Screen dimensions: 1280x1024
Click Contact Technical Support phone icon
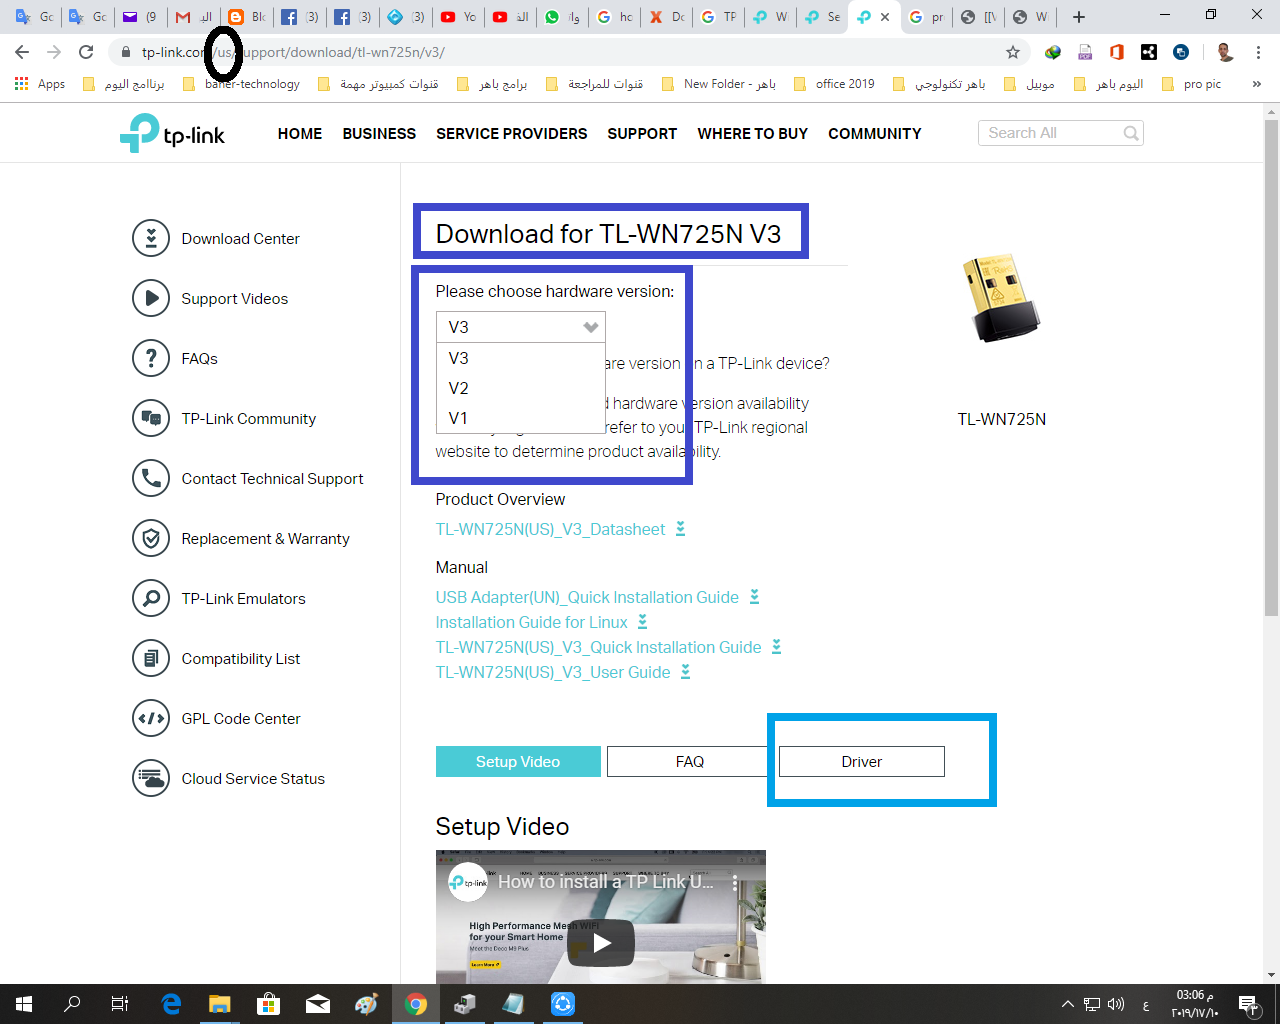(151, 479)
